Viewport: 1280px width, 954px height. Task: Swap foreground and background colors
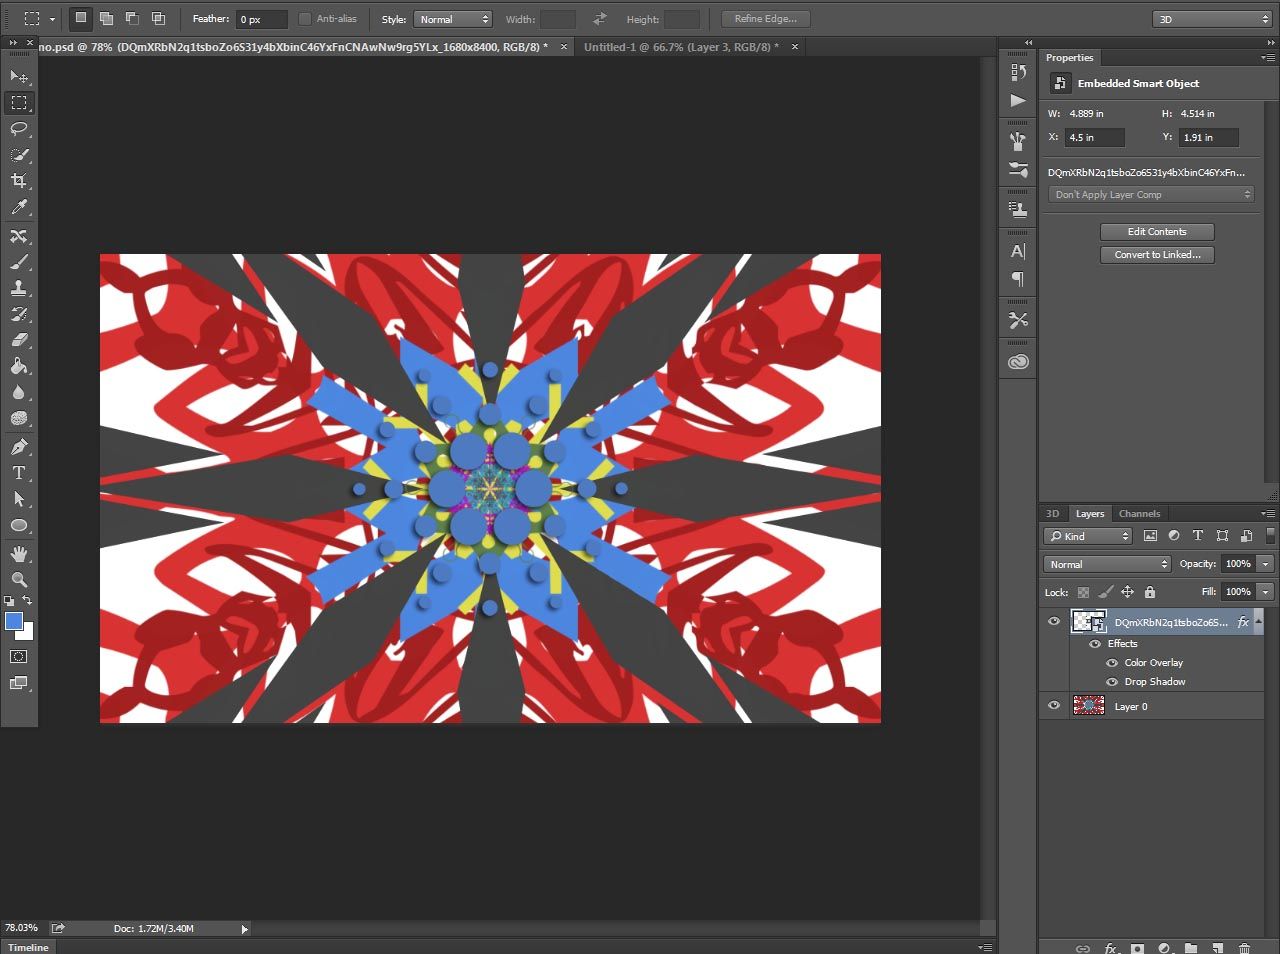[x=28, y=601]
